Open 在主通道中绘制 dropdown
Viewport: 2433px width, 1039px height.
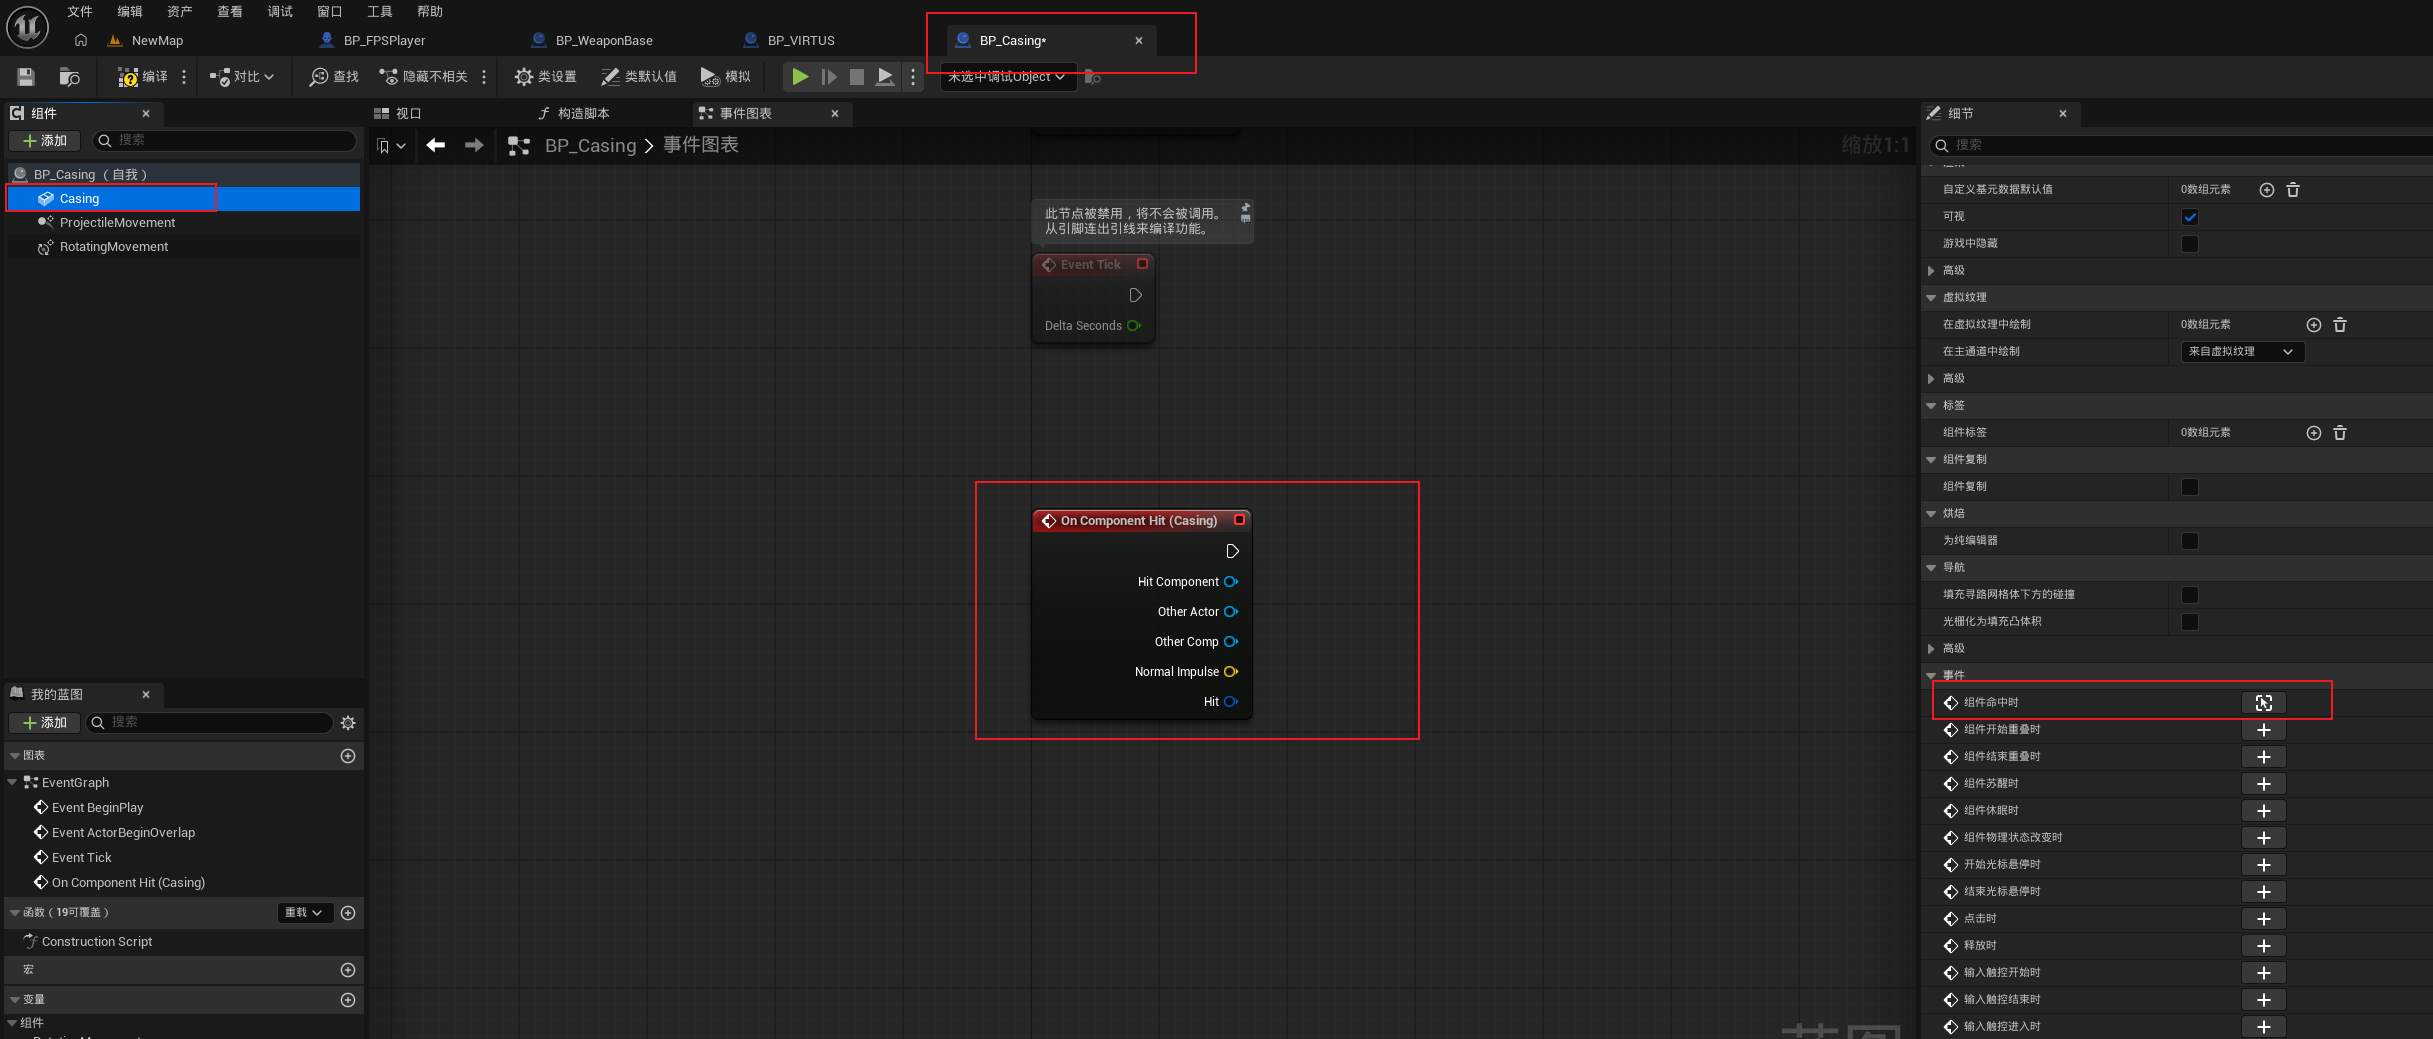pos(2242,352)
